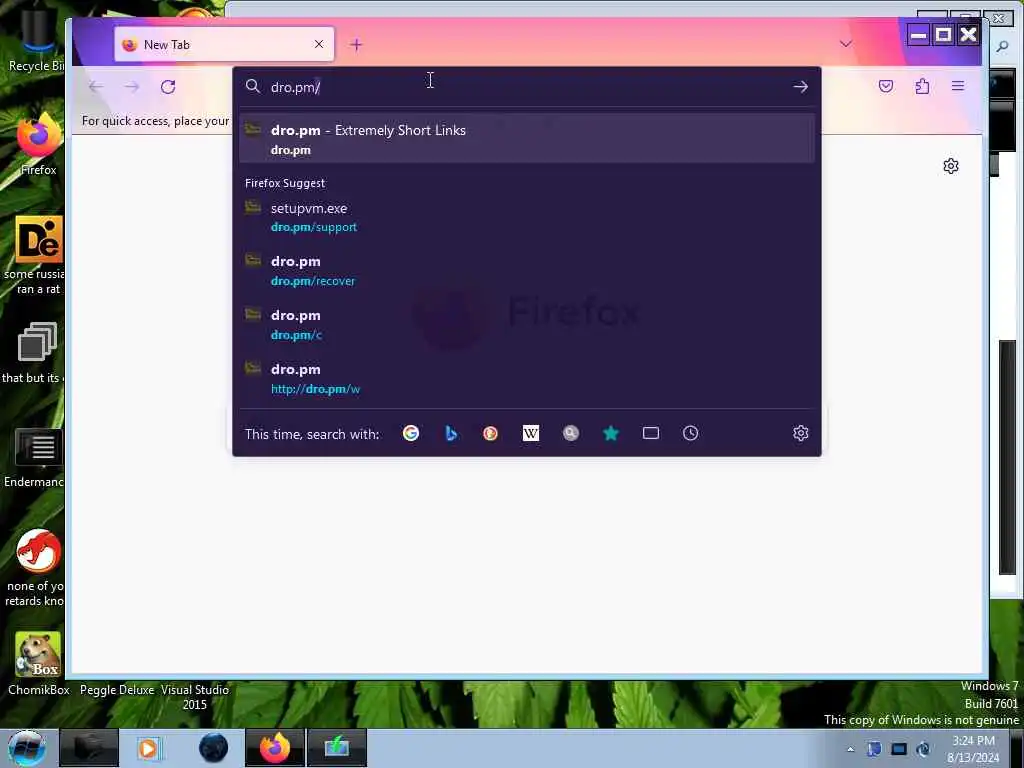Choose the http://dro.pm/w suggestion
Image resolution: width=1024 pixels, height=768 pixels.
pyautogui.click(x=527, y=378)
